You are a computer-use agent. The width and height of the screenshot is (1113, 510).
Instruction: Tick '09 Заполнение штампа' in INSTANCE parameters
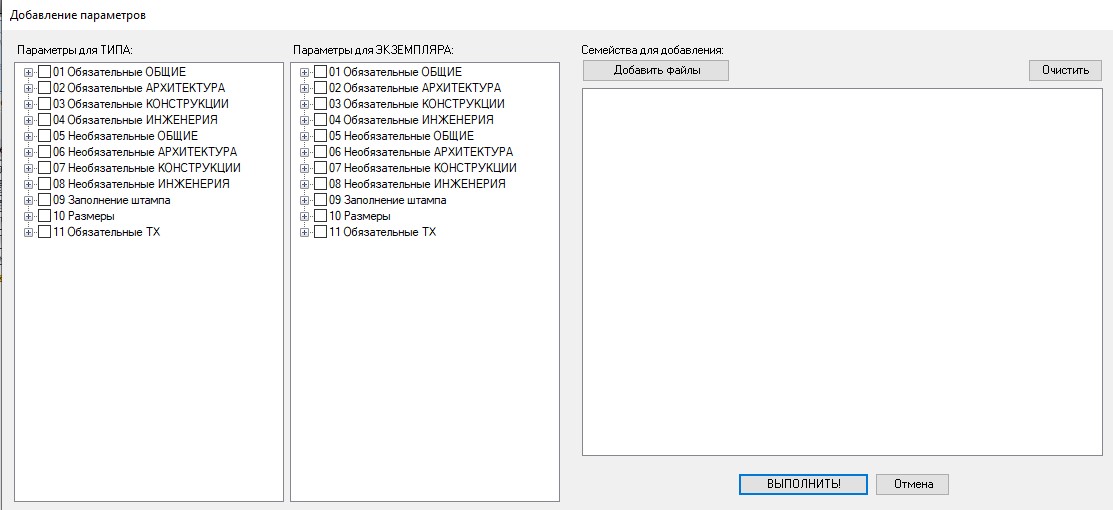pos(320,200)
